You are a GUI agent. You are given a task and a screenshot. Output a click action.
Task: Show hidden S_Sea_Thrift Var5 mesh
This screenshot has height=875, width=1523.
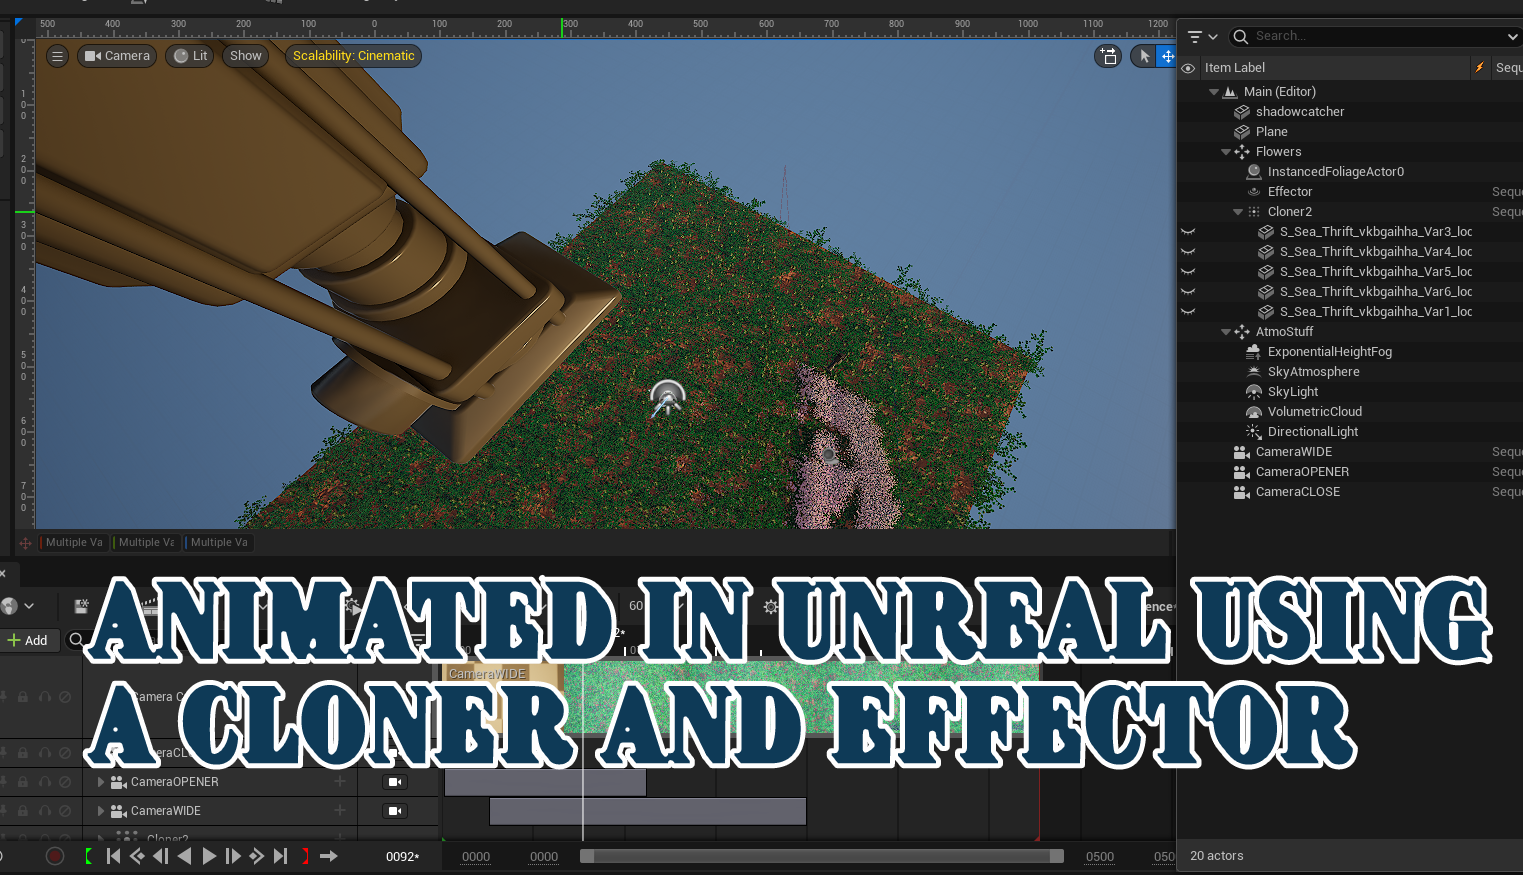[x=1188, y=272]
